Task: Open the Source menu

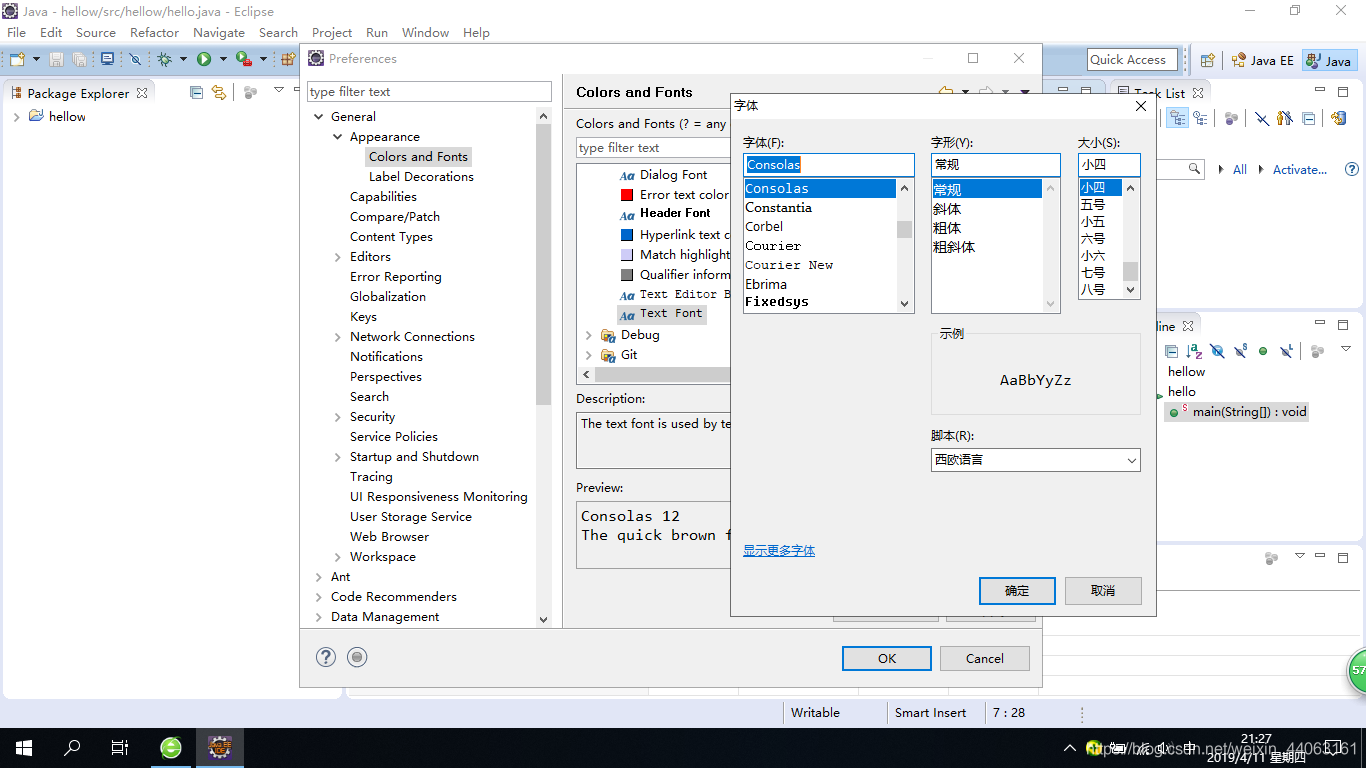Action: (96, 32)
